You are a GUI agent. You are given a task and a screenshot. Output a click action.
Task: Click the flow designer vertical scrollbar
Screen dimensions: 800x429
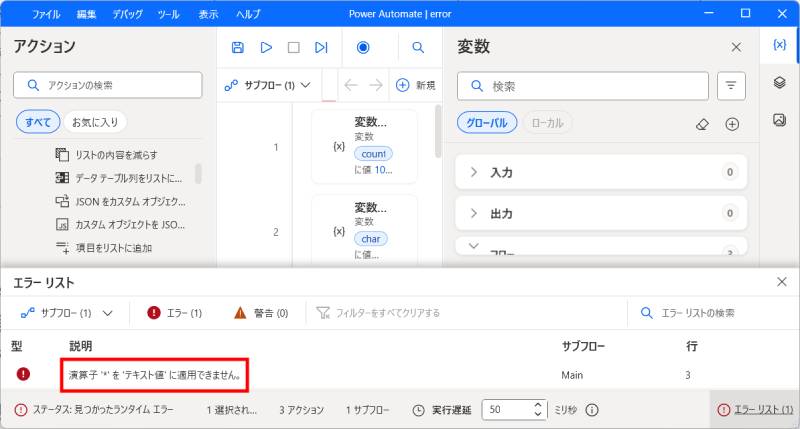pos(438,132)
